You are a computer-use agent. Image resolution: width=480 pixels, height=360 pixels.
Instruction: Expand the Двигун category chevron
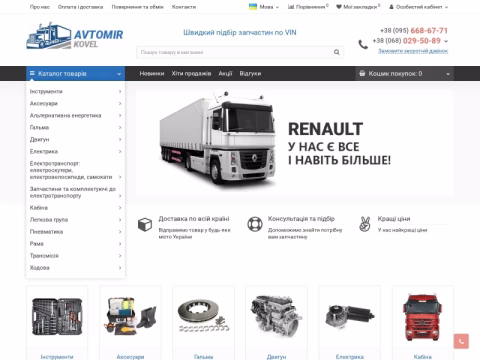pos(120,139)
